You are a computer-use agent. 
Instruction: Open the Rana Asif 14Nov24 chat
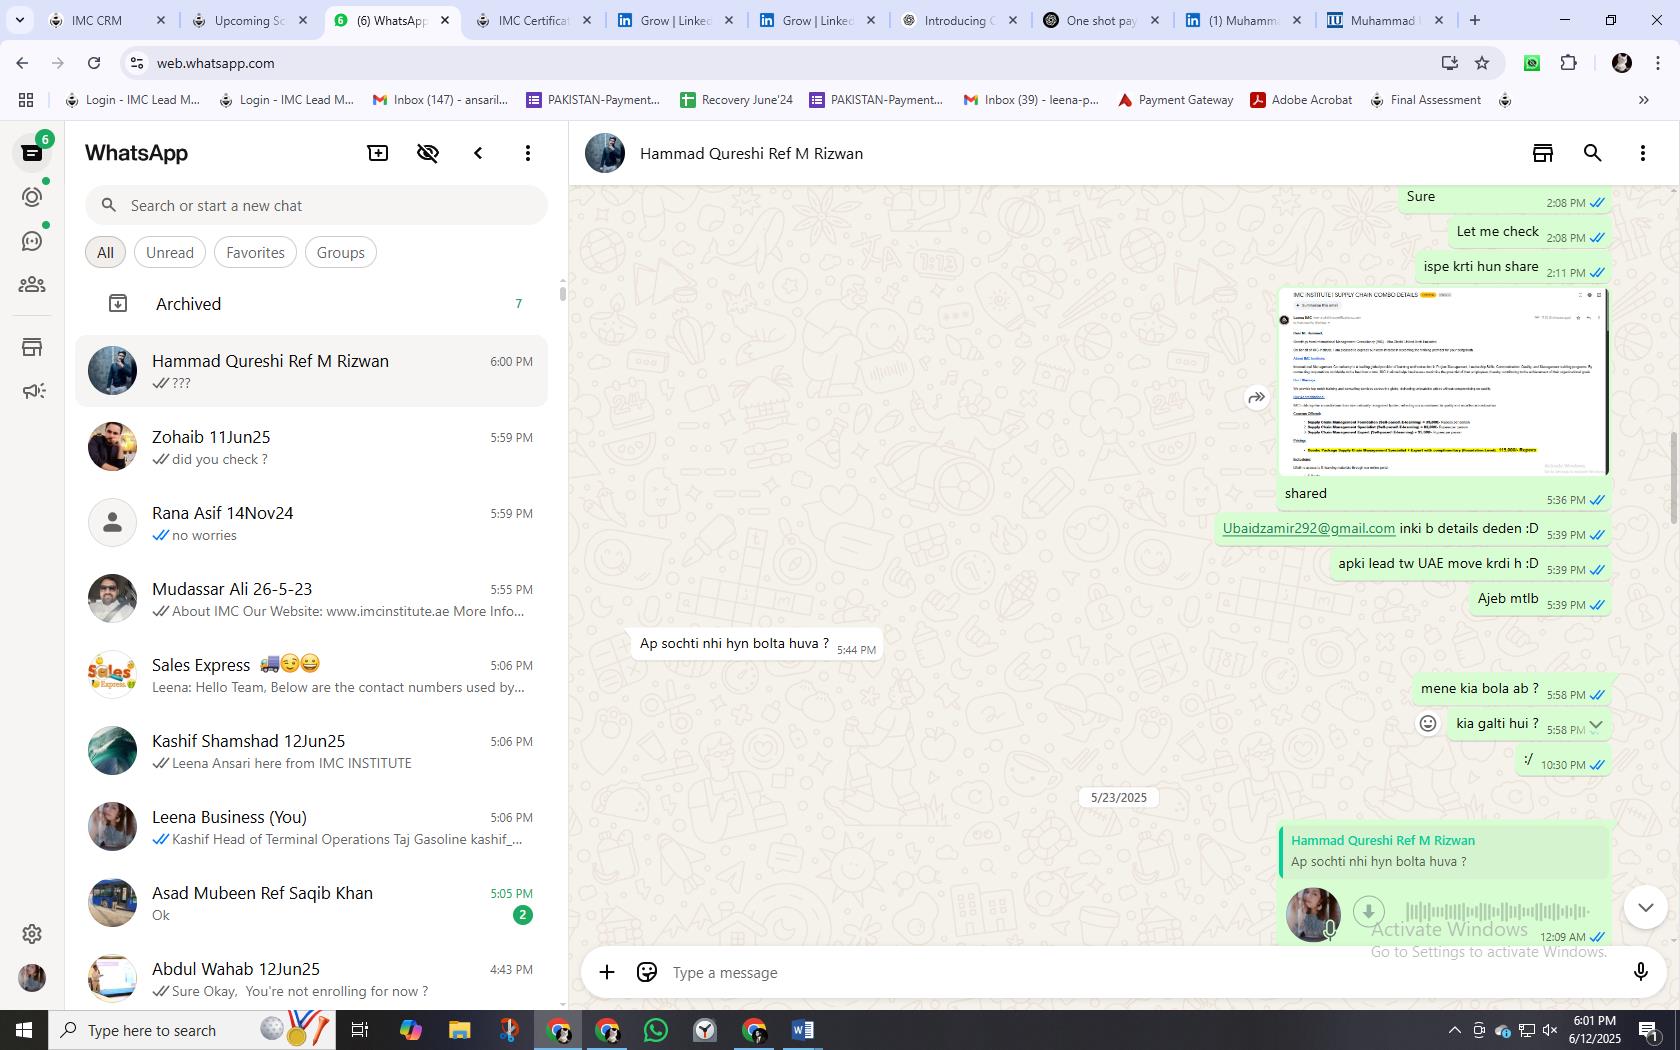pyautogui.click(x=311, y=523)
